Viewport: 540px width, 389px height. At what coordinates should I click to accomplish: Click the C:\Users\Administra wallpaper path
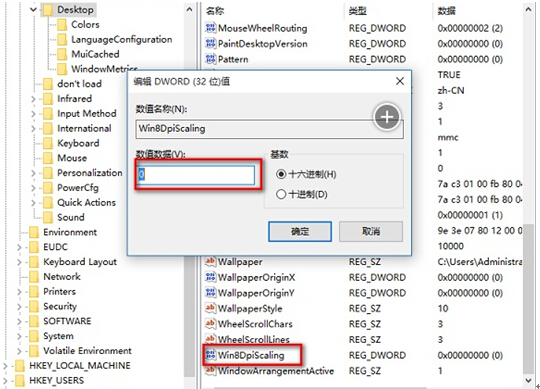click(480, 262)
